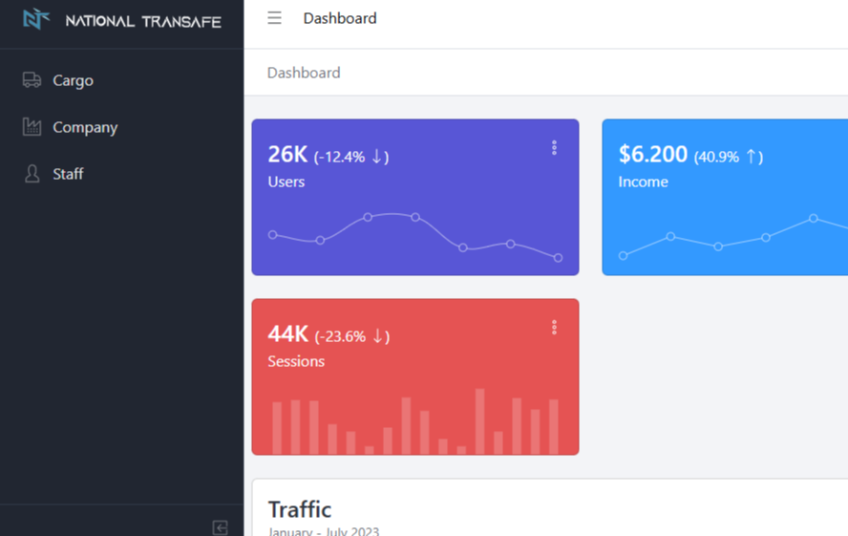This screenshot has height=536, width=848.
Task: Open the Users card options menu
Action: pos(554,148)
